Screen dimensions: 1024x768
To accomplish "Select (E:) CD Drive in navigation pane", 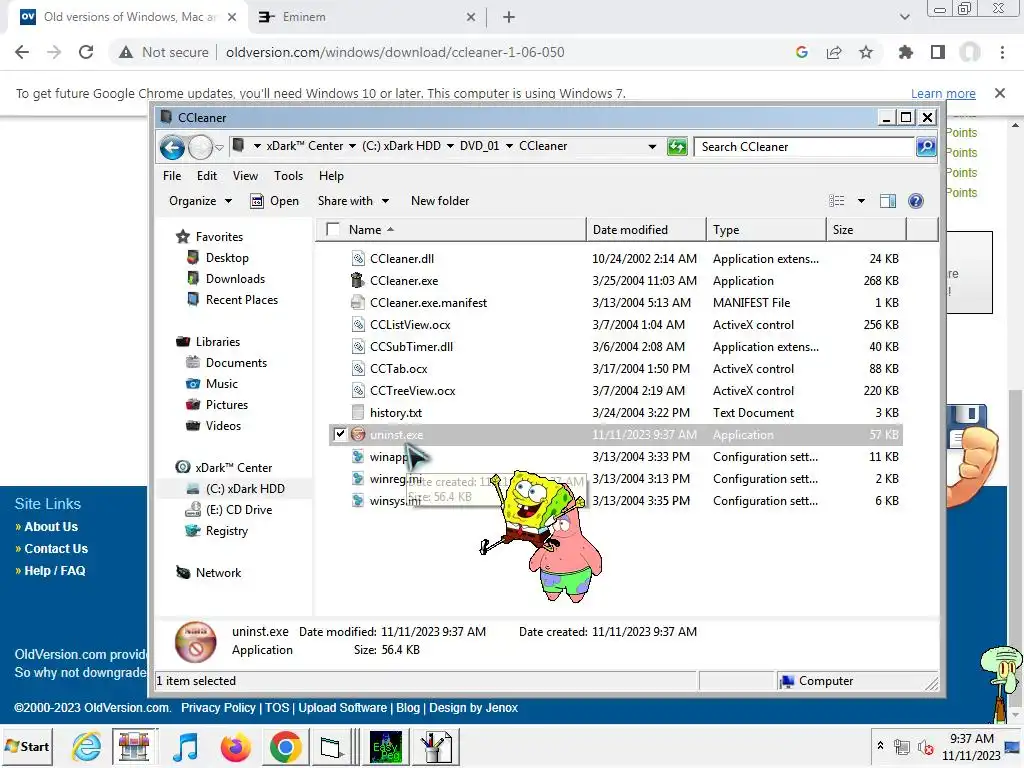I will (239, 510).
